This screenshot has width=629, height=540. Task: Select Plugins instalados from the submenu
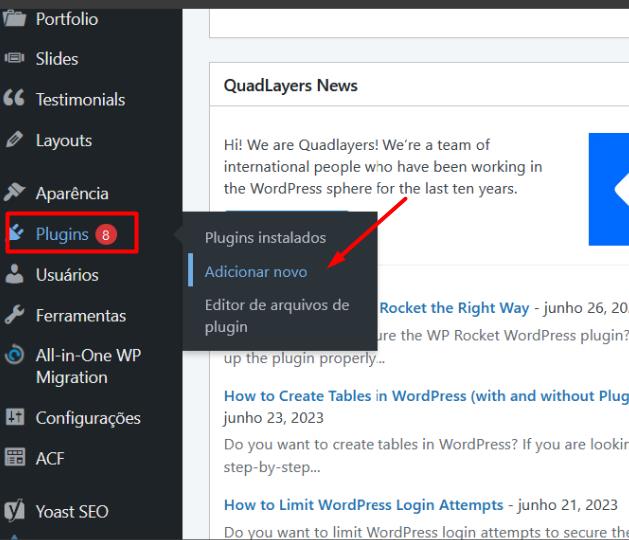265,238
